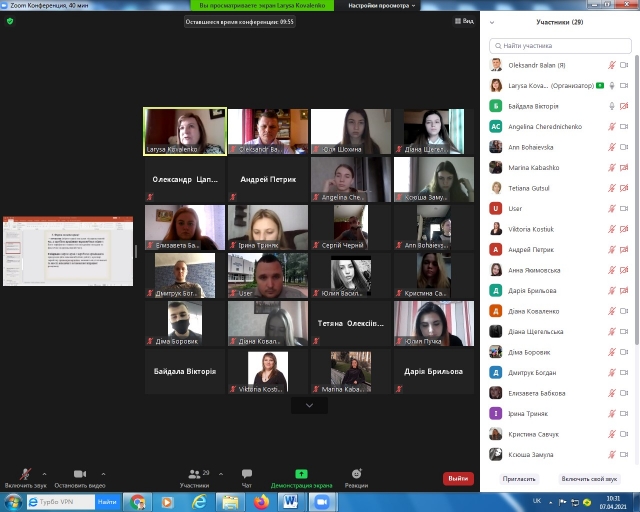This screenshot has height=512, width=640.
Task: Open the Вид view menu
Action: [x=464, y=21]
